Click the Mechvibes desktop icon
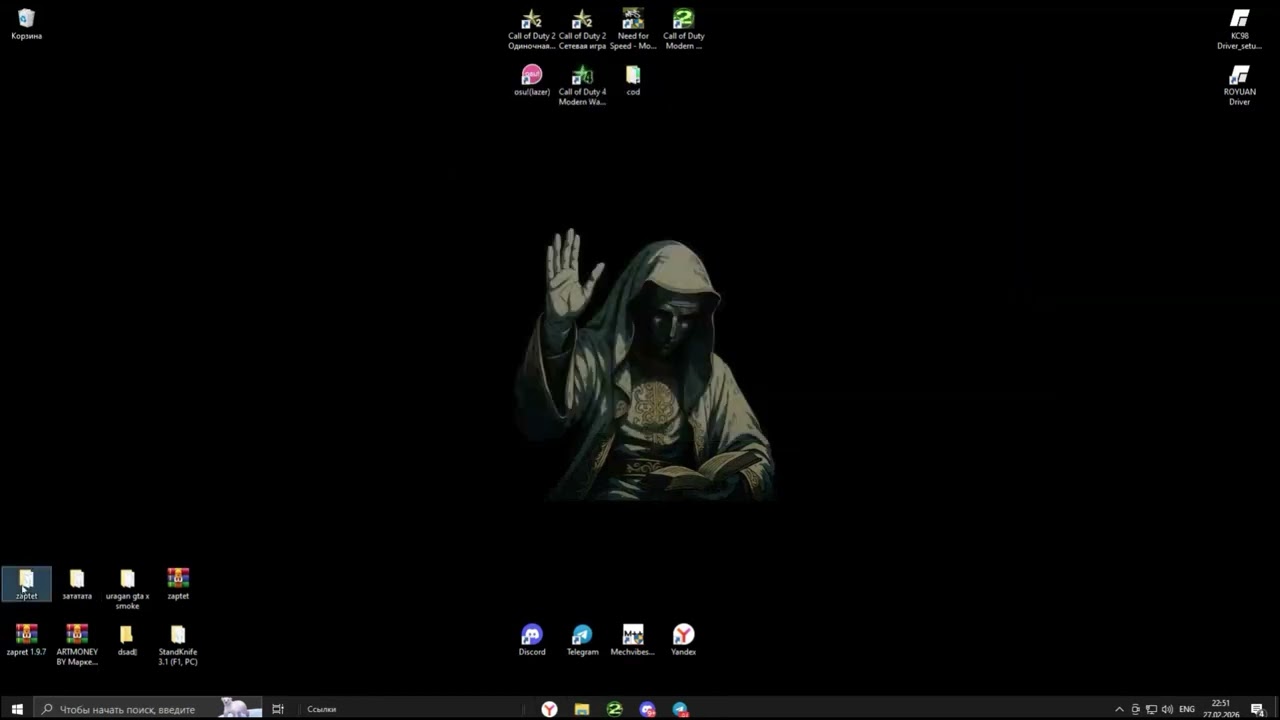The image size is (1280, 720). pyautogui.click(x=633, y=640)
